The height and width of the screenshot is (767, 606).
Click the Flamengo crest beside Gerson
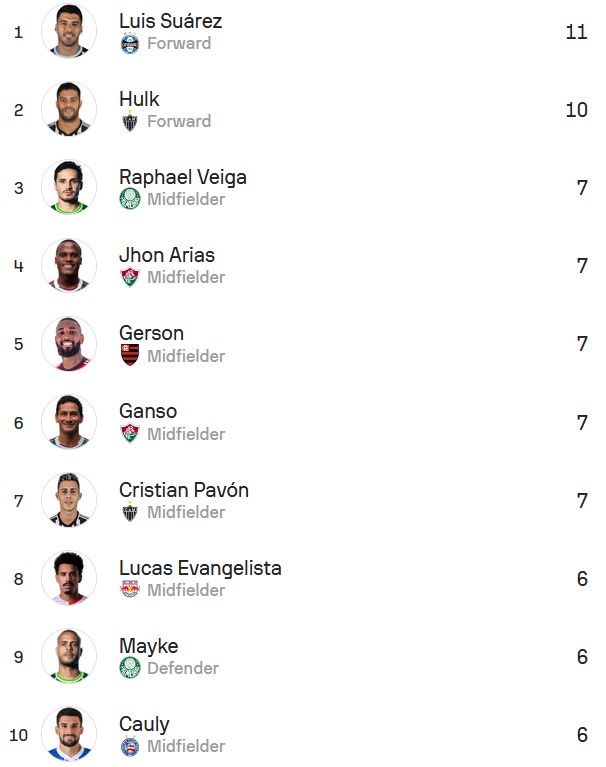click(x=130, y=355)
